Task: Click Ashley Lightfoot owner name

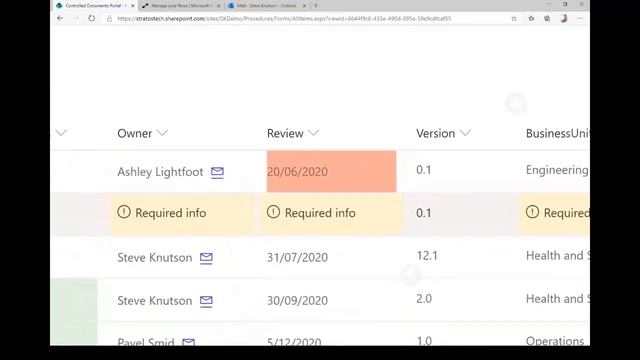Action: point(160,172)
